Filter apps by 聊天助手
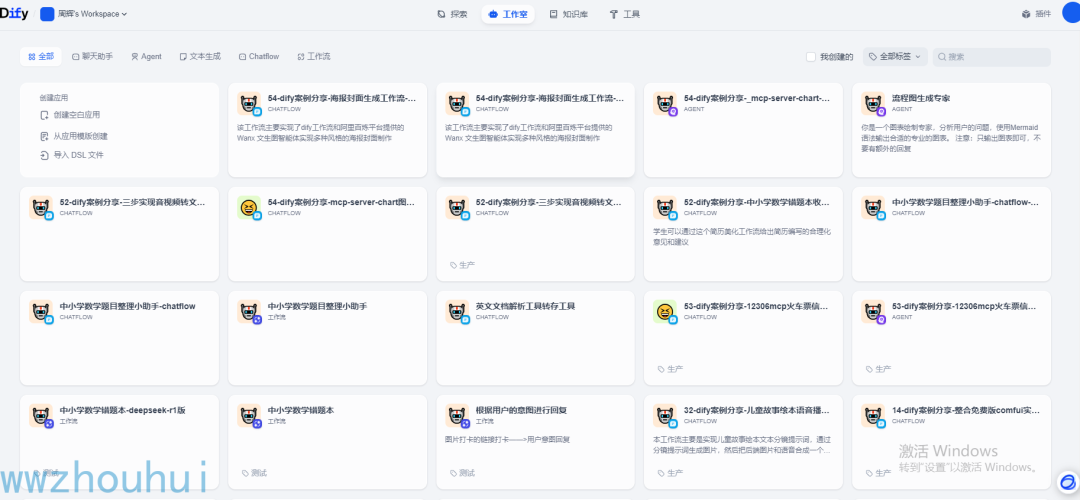Screen dimensions: 1080x500 click(x=92, y=56)
